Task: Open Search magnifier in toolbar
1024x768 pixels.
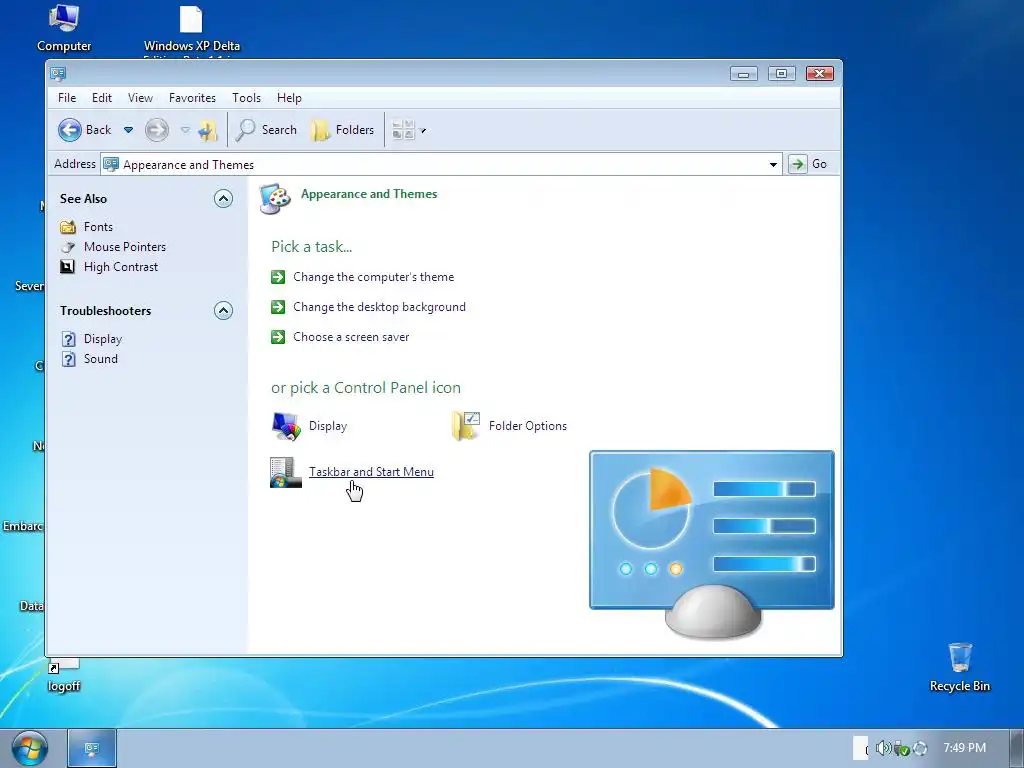Action: coord(246,130)
